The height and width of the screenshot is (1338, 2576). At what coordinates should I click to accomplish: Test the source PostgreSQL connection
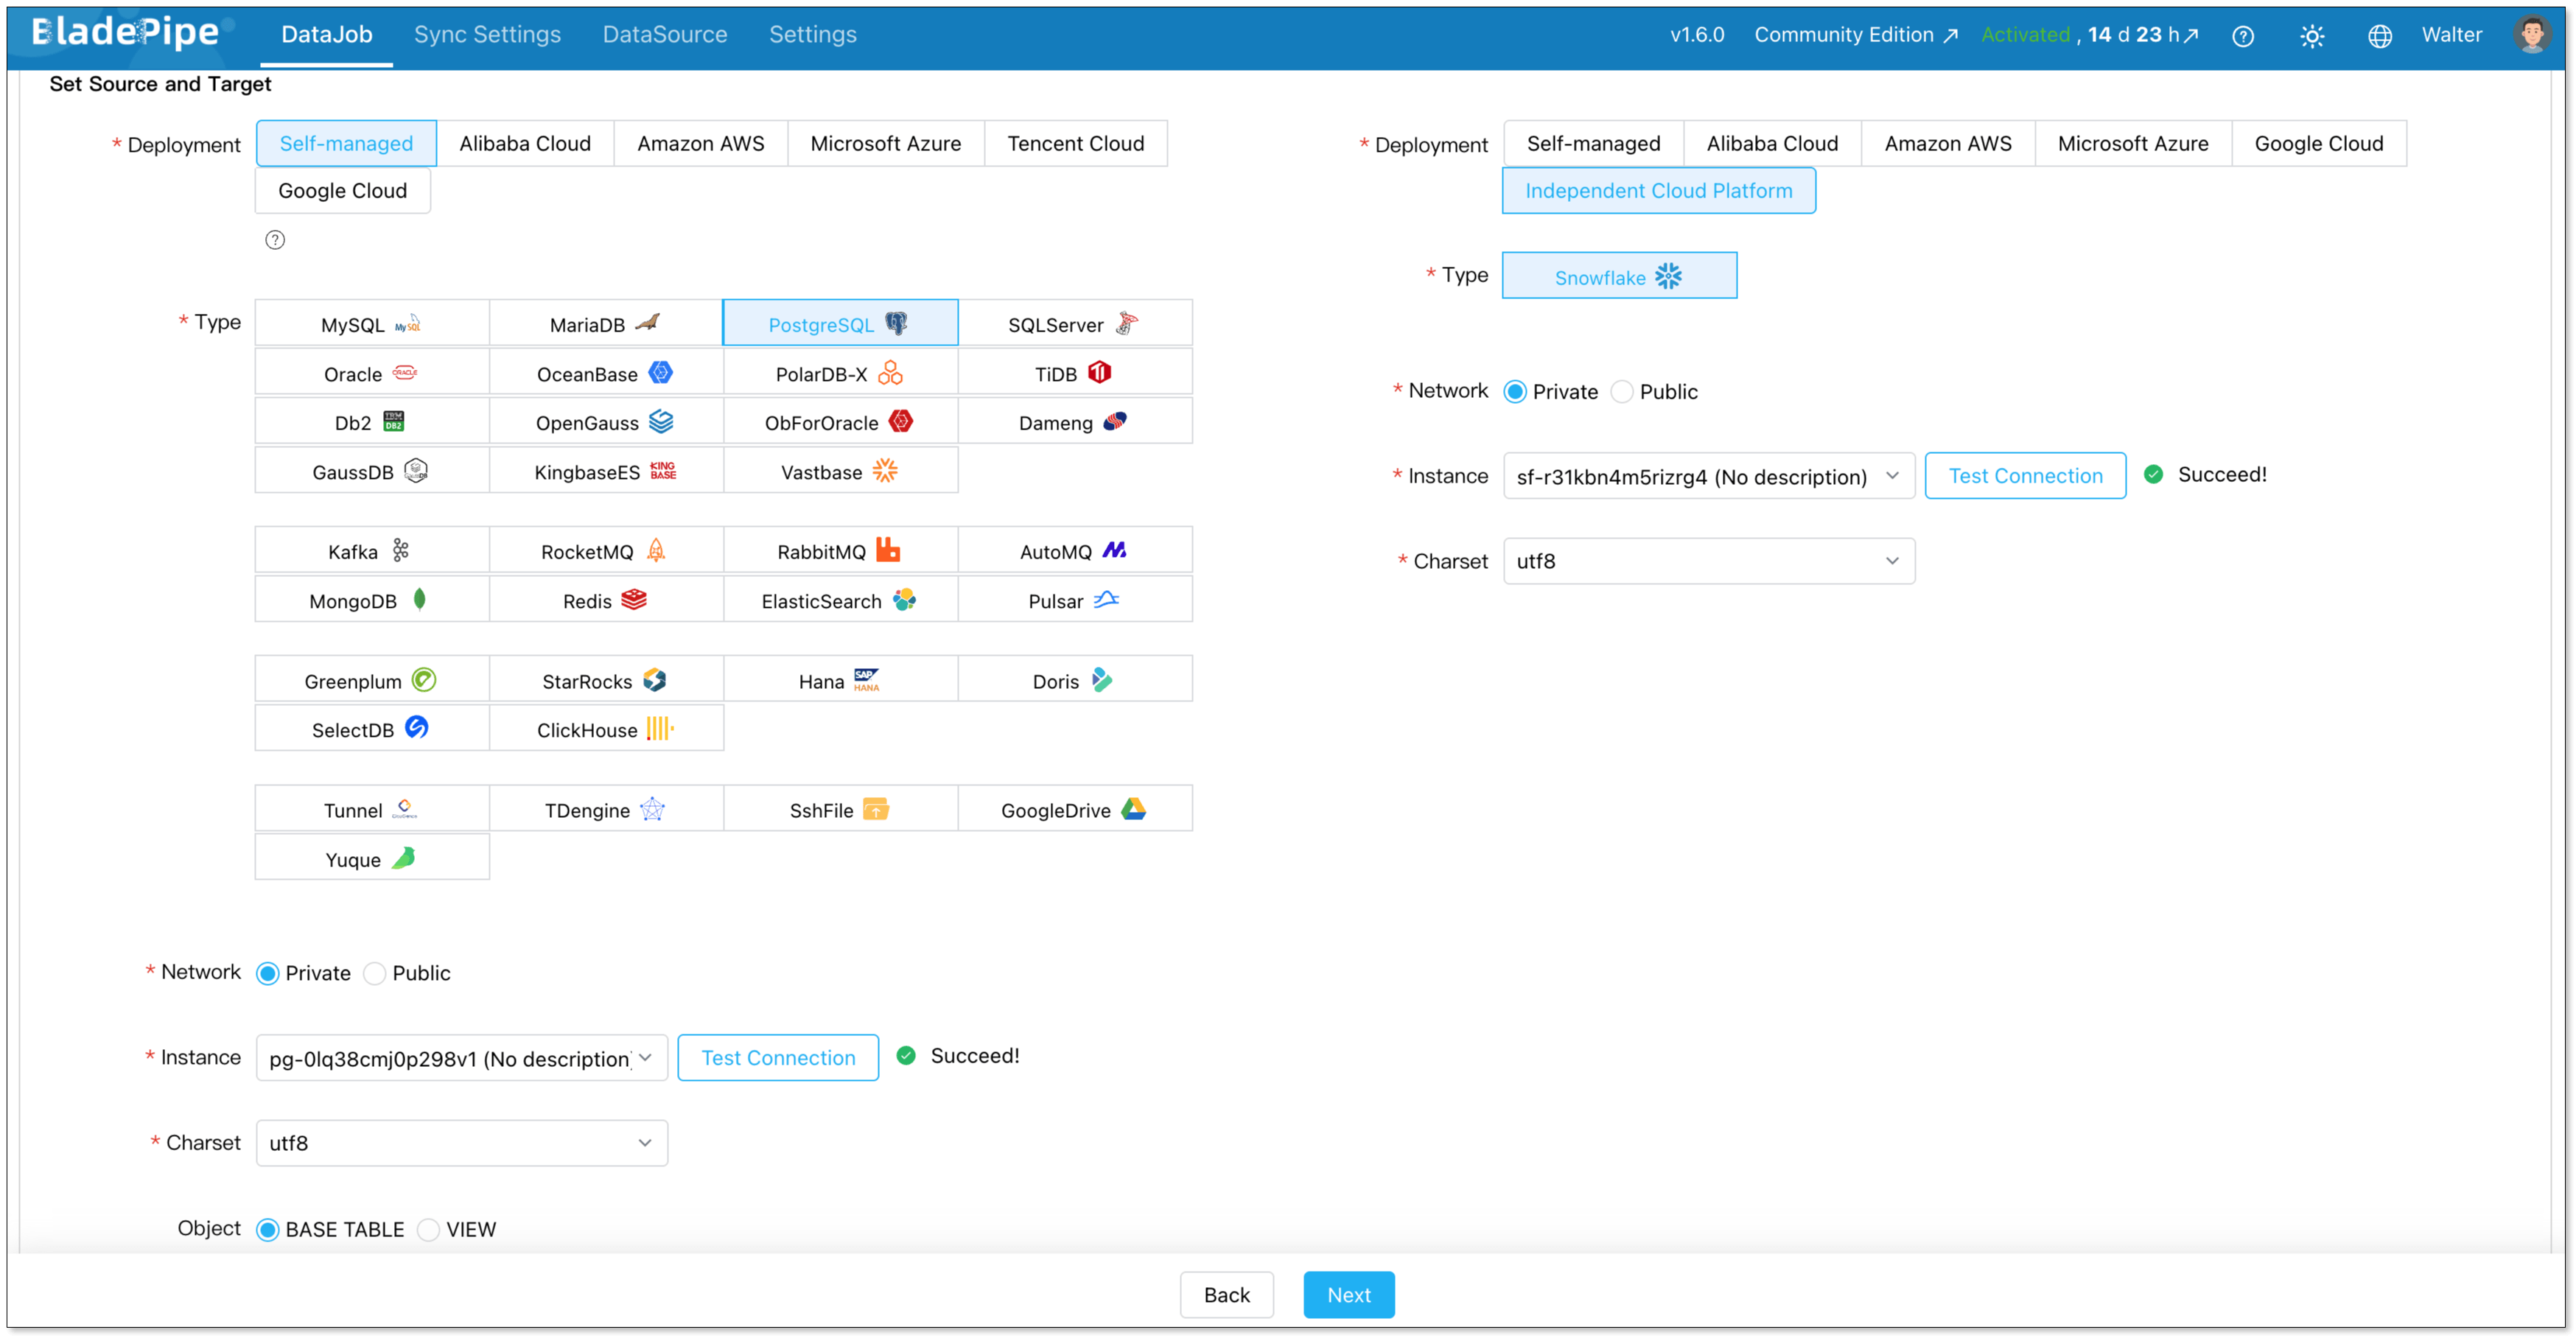point(778,1058)
